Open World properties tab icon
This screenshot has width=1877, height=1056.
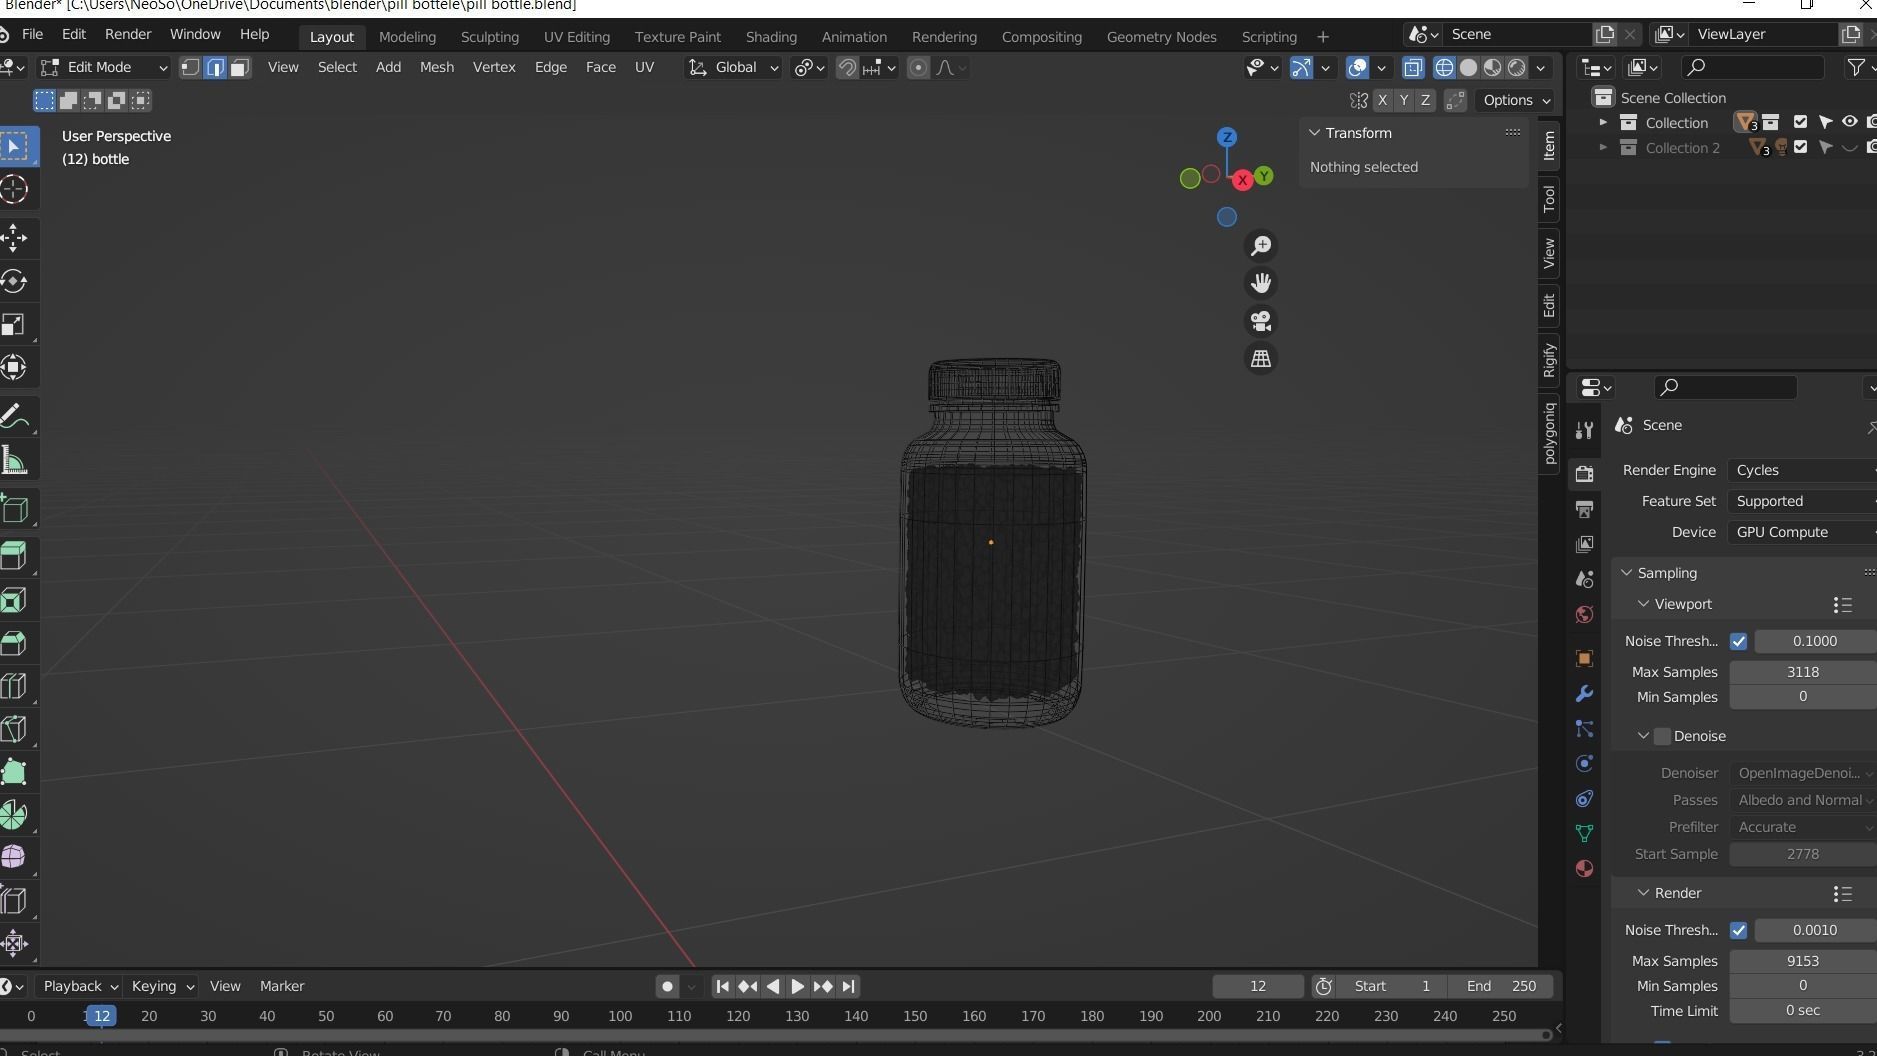1584,614
